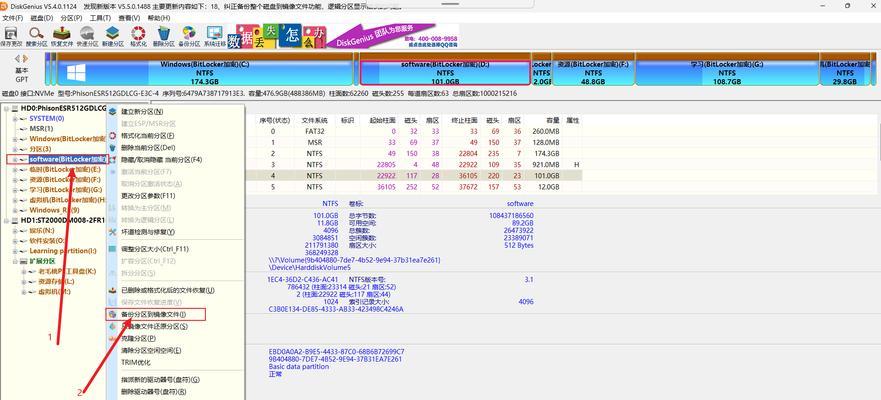
Task: Click the 备份分区 toolbar icon
Action: pyautogui.click(x=189, y=36)
